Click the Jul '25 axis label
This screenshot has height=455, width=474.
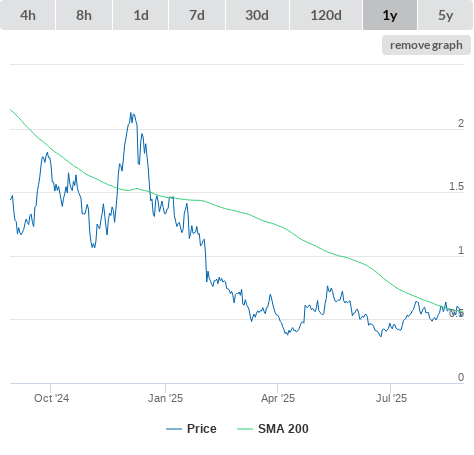pyautogui.click(x=391, y=398)
